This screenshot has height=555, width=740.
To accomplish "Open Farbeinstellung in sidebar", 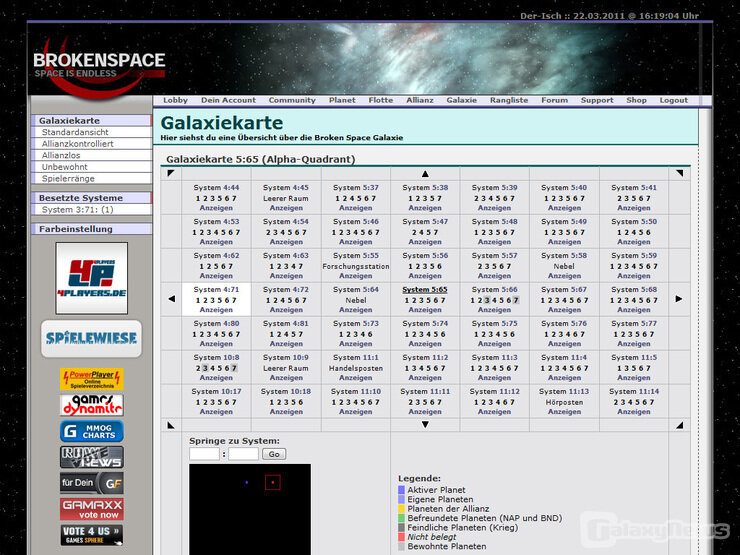I will [92, 229].
